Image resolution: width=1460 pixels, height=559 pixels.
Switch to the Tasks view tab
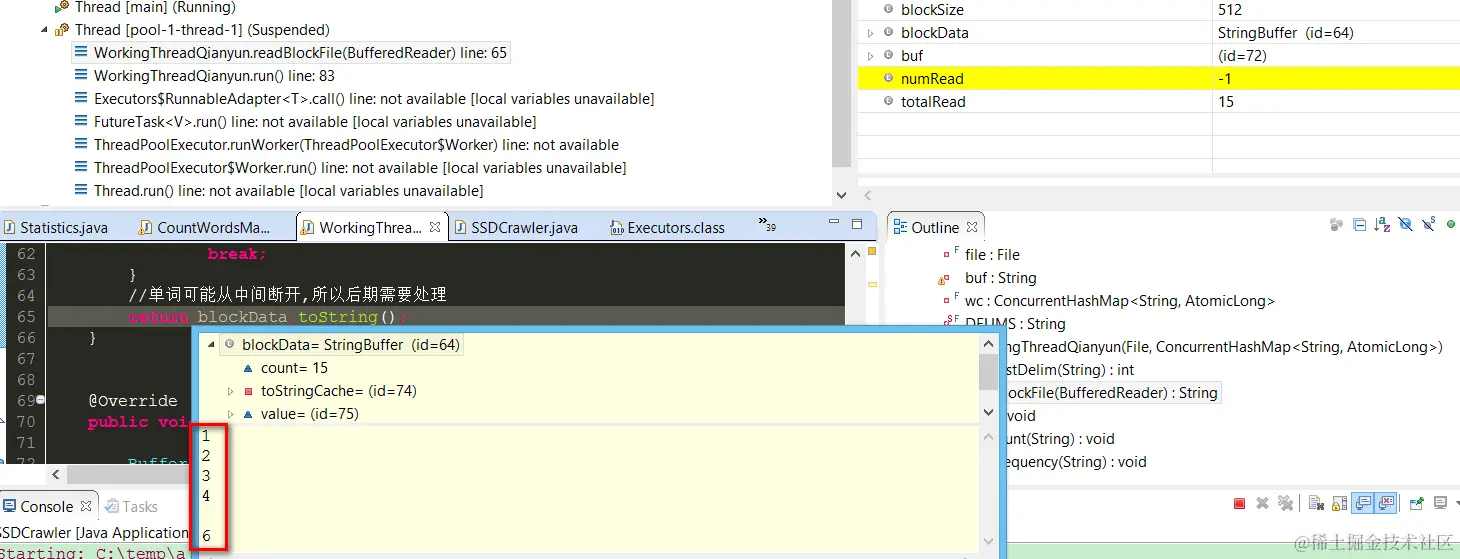pyautogui.click(x=131, y=506)
